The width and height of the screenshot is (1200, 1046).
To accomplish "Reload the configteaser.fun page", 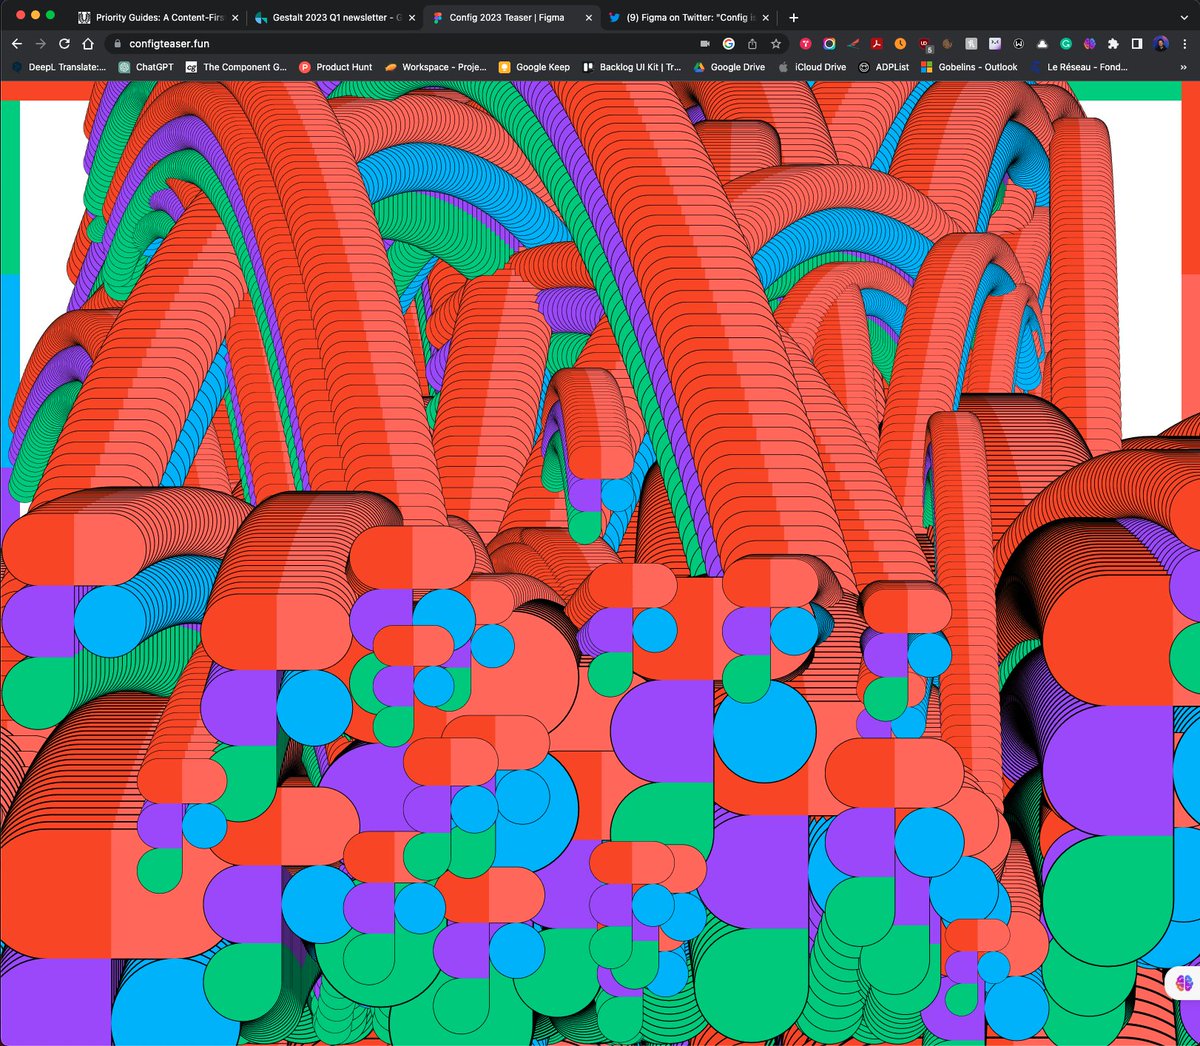I will pos(64,44).
